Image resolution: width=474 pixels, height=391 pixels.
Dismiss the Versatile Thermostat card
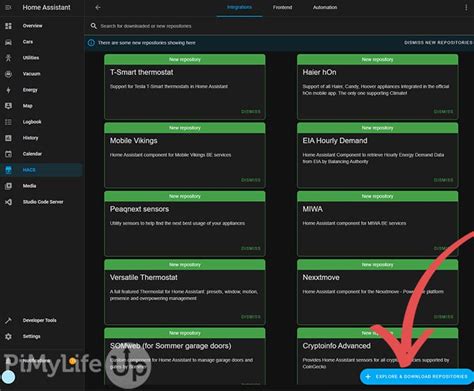click(x=251, y=317)
